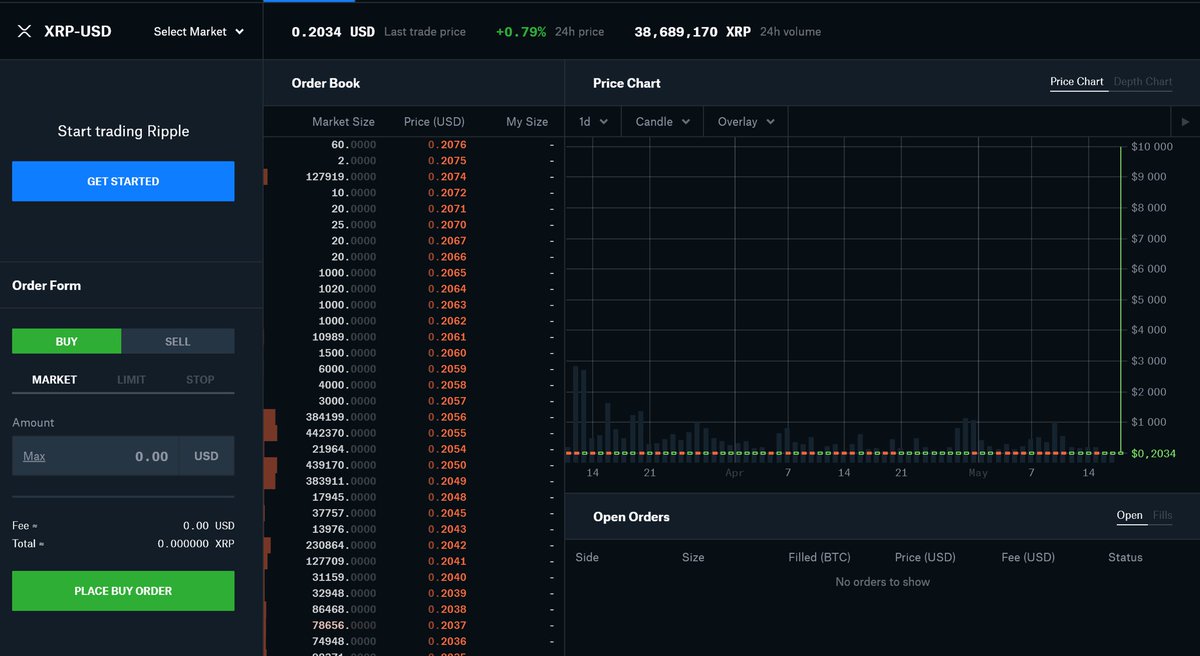Click the Max amount link
This screenshot has height=656, width=1200.
pyautogui.click(x=34, y=456)
